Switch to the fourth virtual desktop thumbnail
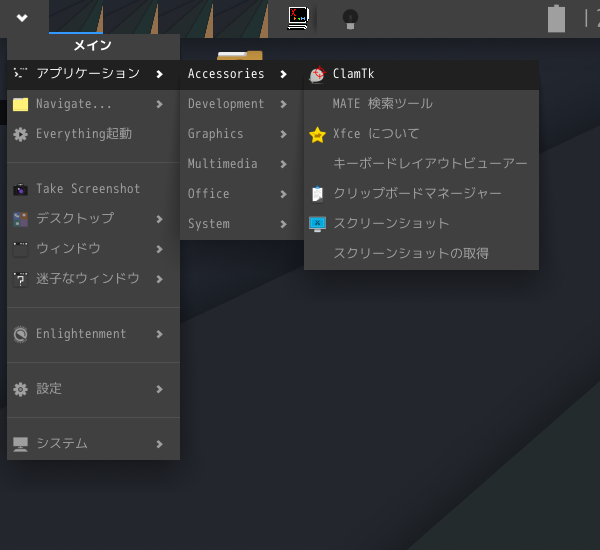Image resolution: width=600 pixels, height=550 pixels. (241, 19)
